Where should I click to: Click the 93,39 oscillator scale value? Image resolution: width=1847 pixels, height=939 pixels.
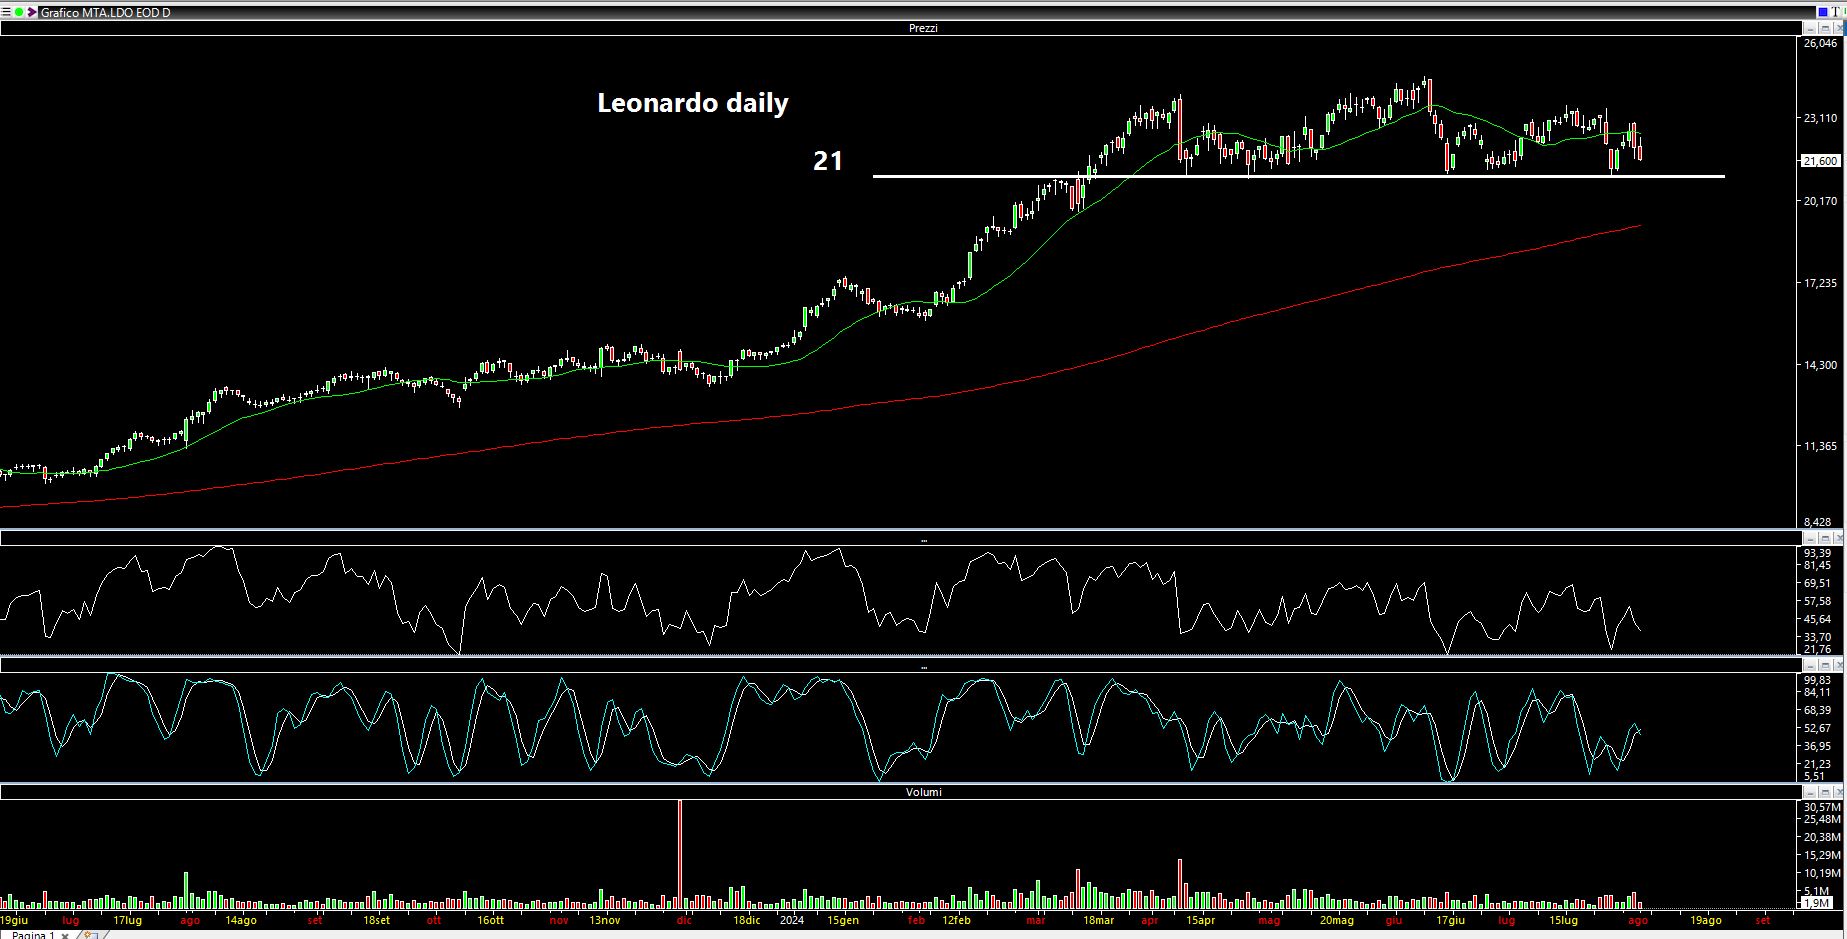[x=1818, y=553]
